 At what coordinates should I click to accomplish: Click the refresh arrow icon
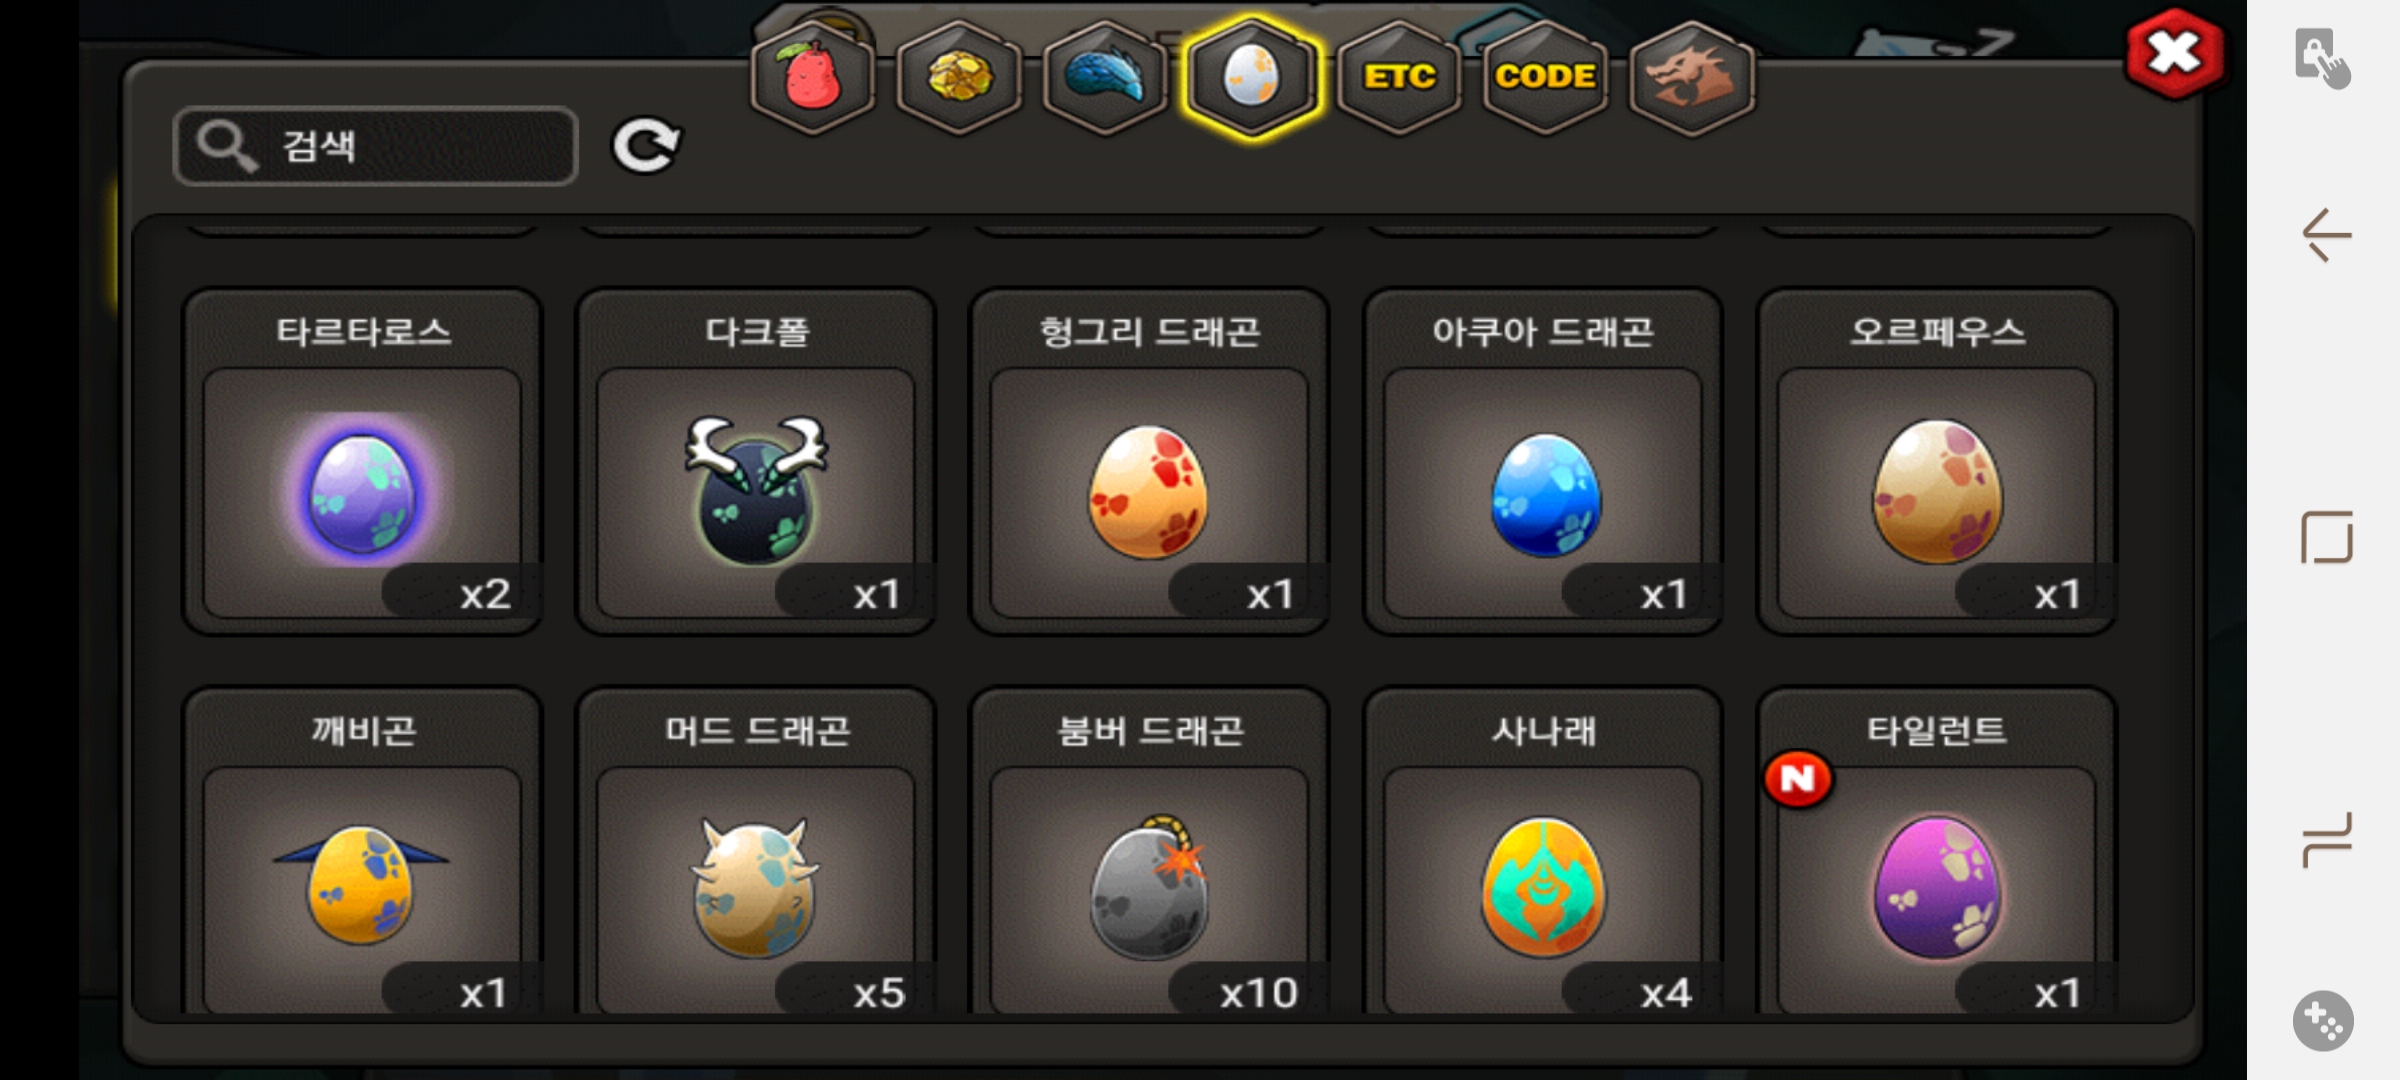click(x=646, y=146)
